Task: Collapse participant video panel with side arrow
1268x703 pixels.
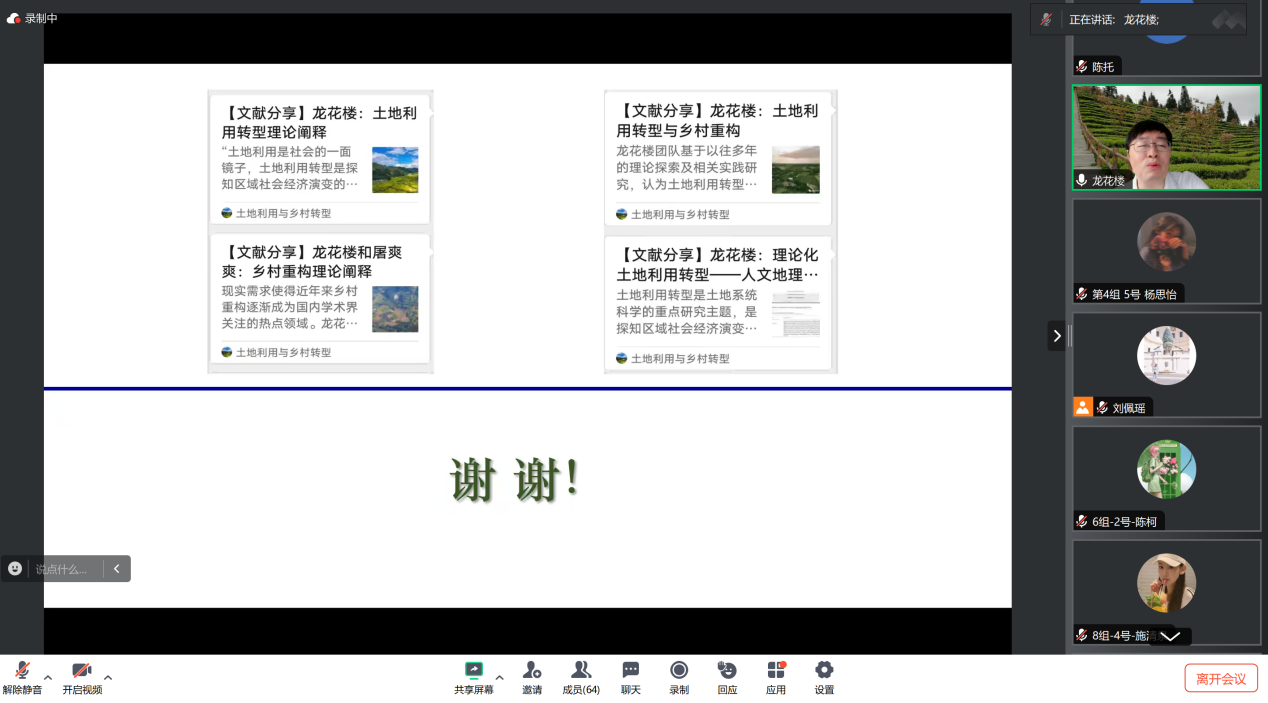Action: (1056, 336)
